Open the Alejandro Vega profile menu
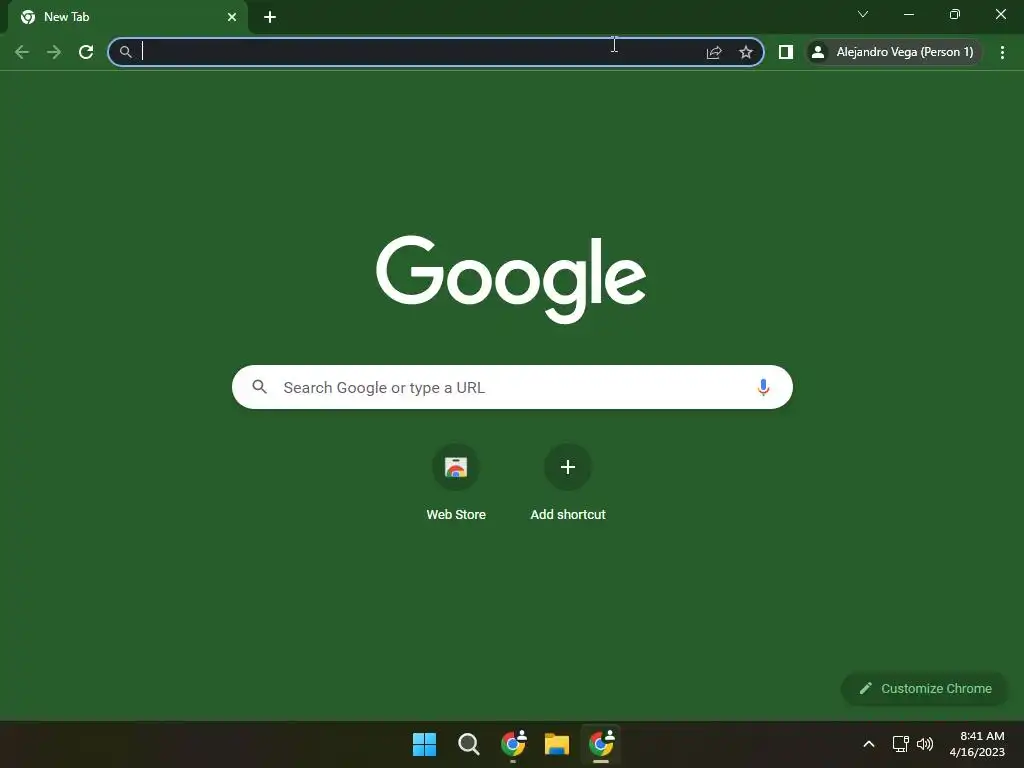Screen dimensions: 1024x768 click(893, 52)
